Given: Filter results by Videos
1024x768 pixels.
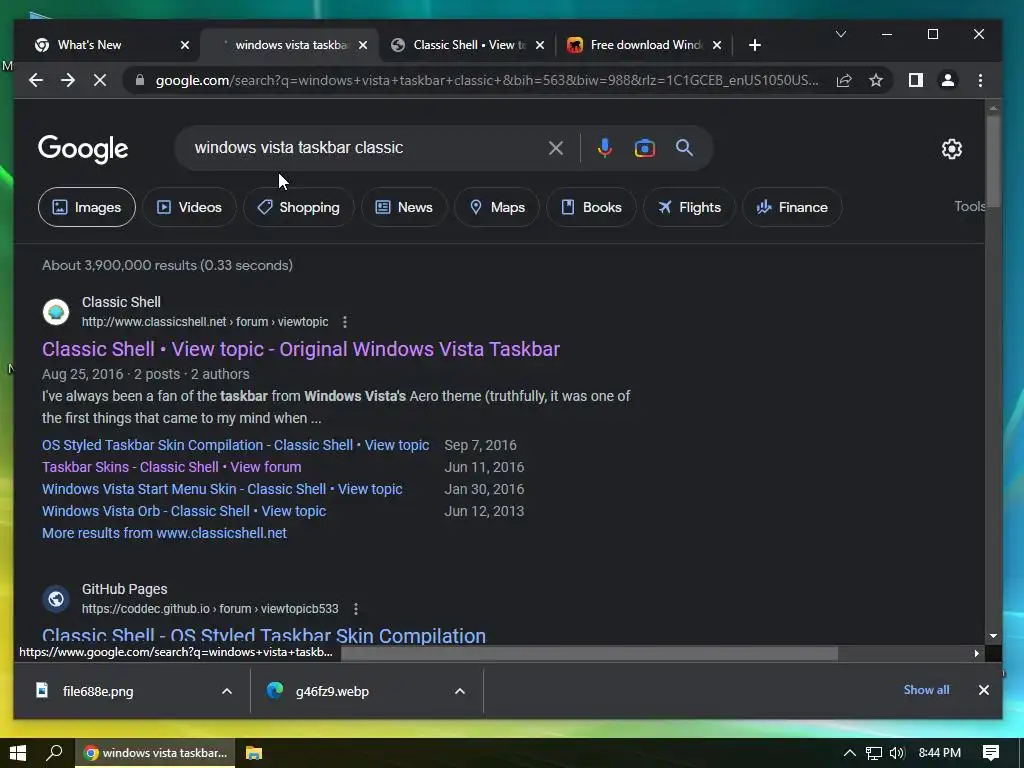Looking at the screenshot, I should (x=189, y=207).
